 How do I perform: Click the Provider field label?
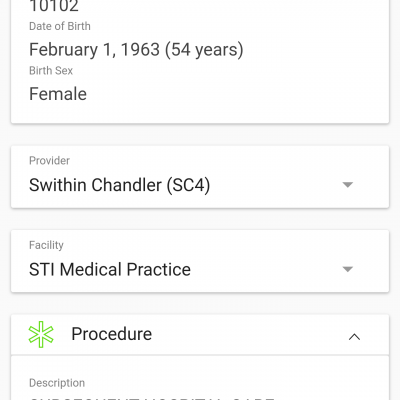click(x=49, y=161)
